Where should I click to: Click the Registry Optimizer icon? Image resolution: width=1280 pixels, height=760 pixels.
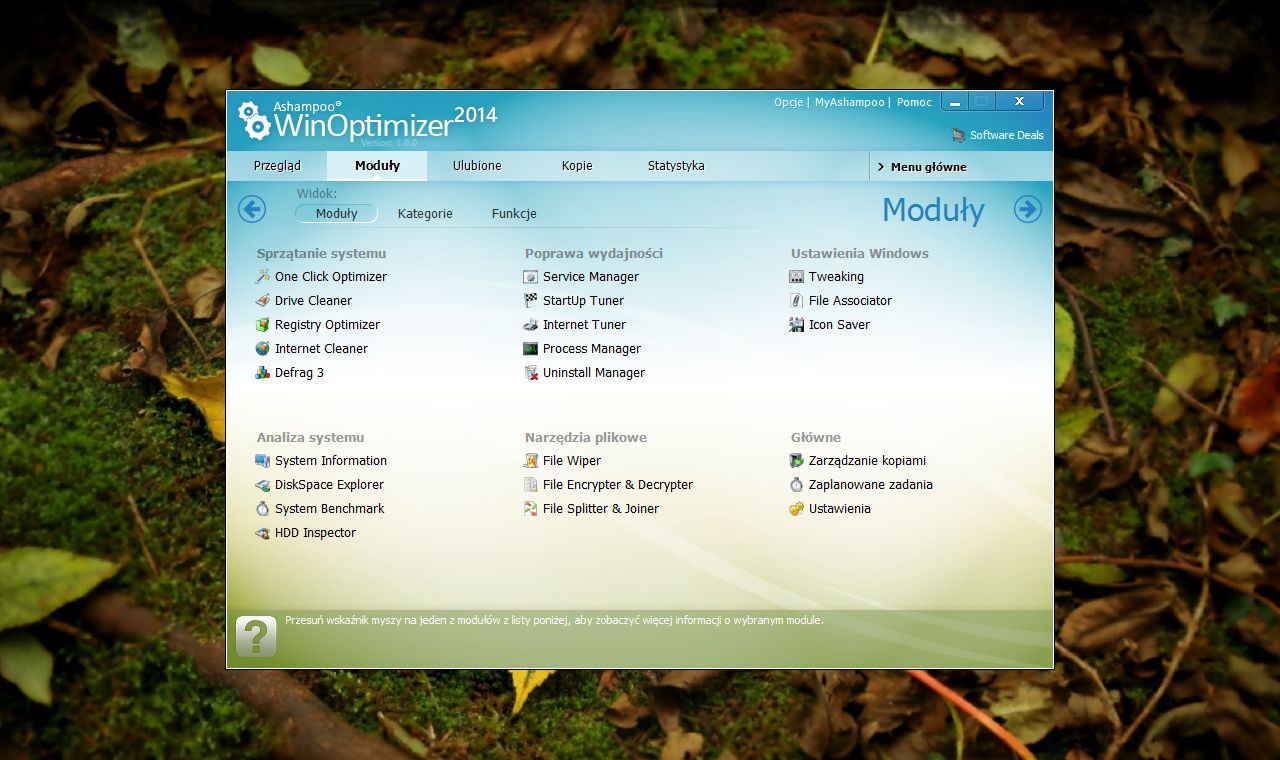(x=263, y=325)
